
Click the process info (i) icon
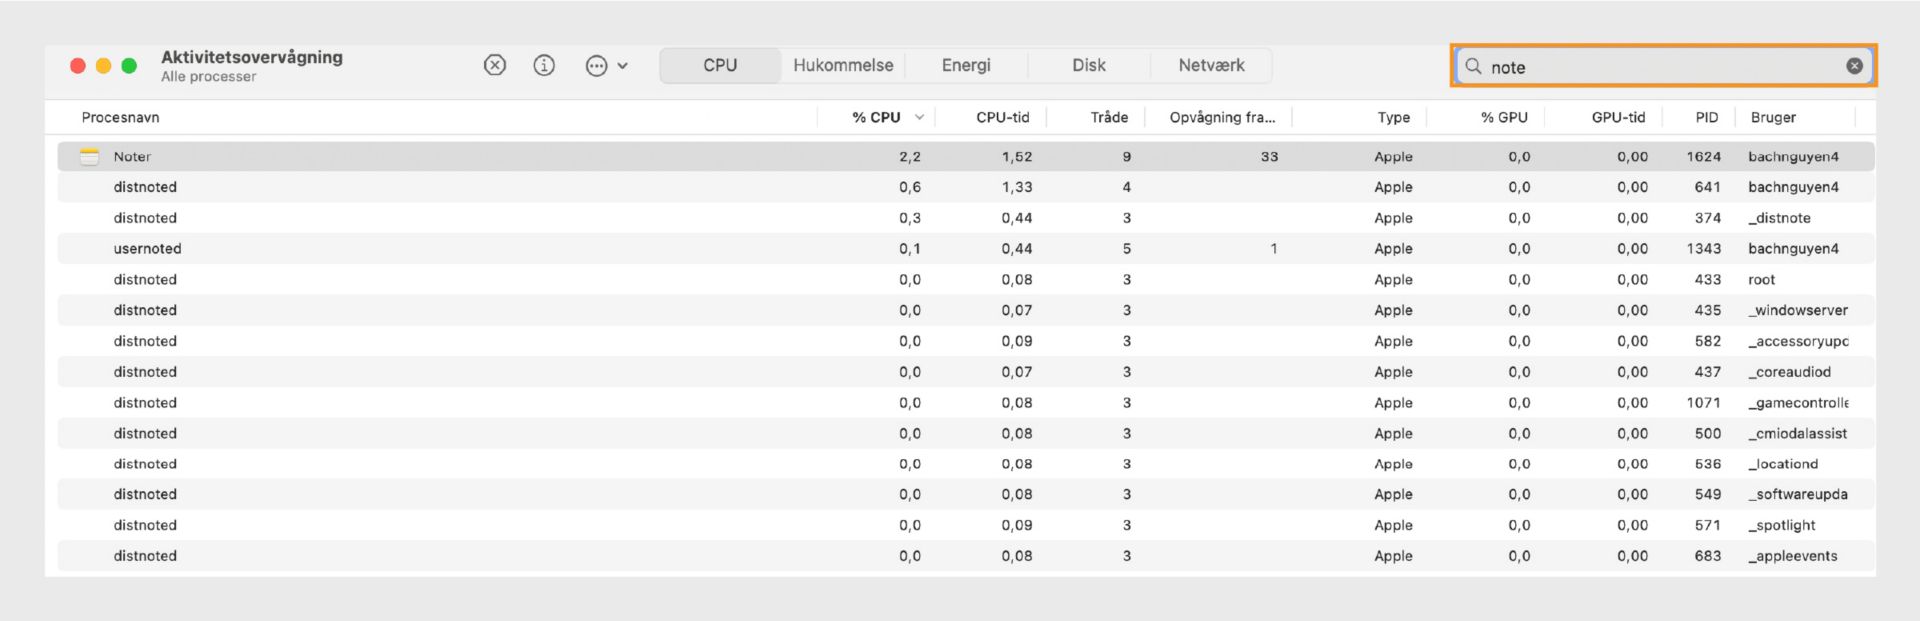(x=544, y=65)
